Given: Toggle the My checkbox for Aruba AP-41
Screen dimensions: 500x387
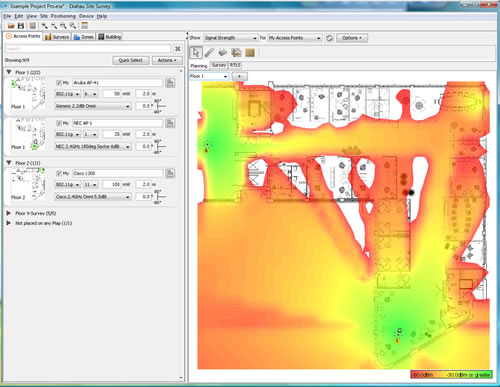Looking at the screenshot, I should (x=59, y=83).
